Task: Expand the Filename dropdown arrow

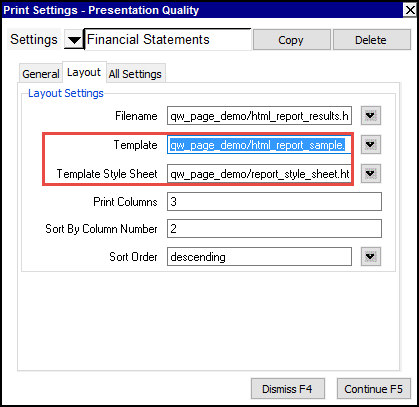Action: tap(371, 116)
